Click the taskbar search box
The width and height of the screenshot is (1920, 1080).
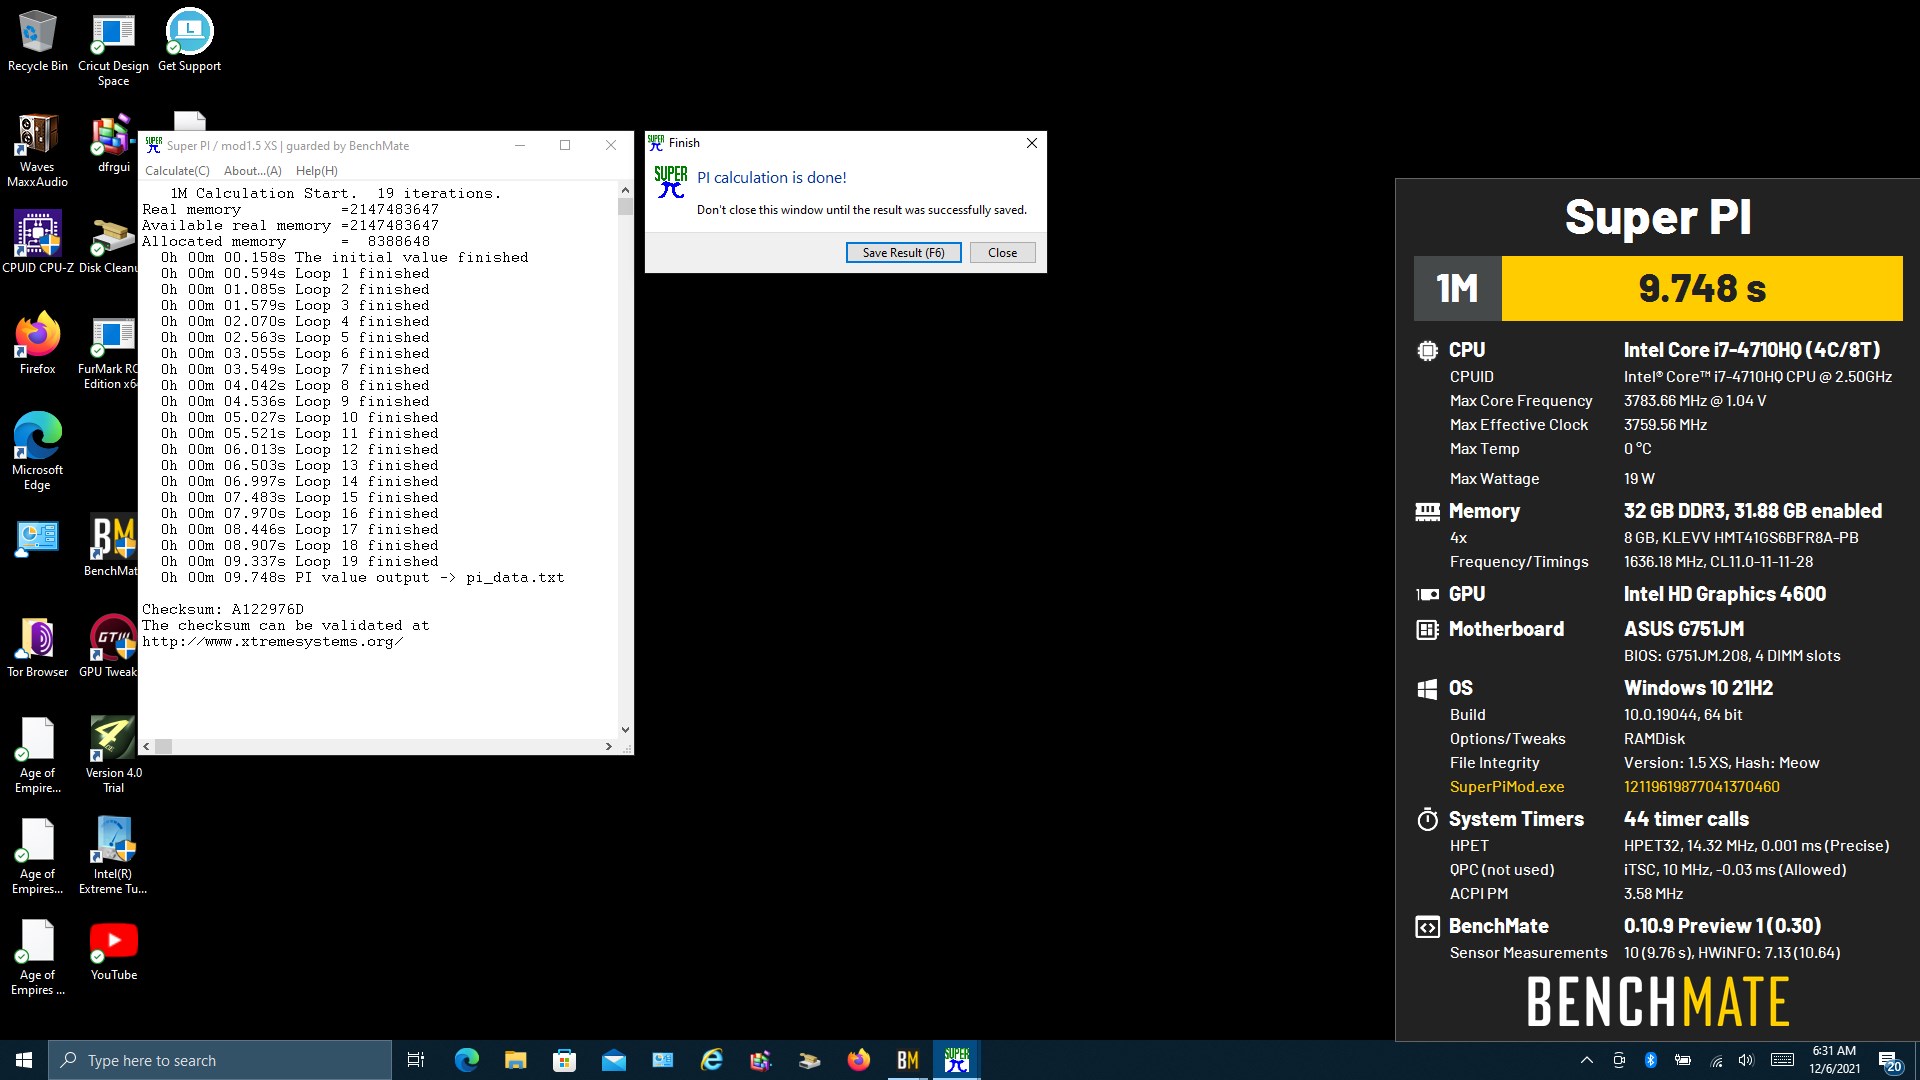220,1060
